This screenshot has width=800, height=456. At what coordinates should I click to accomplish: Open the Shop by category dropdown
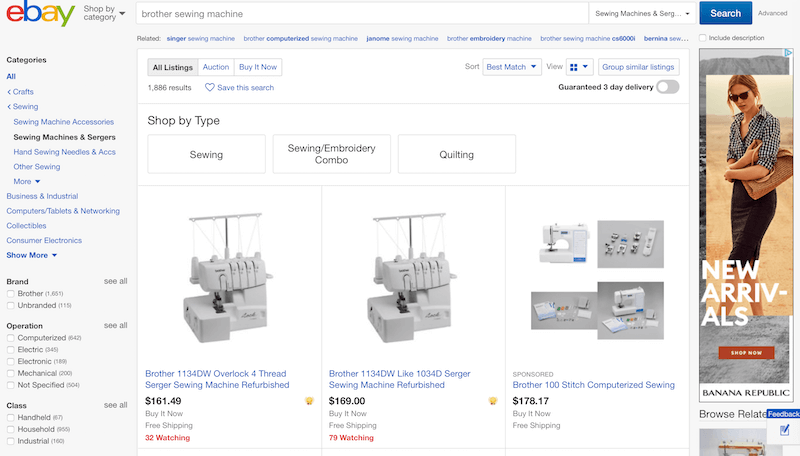[104, 13]
